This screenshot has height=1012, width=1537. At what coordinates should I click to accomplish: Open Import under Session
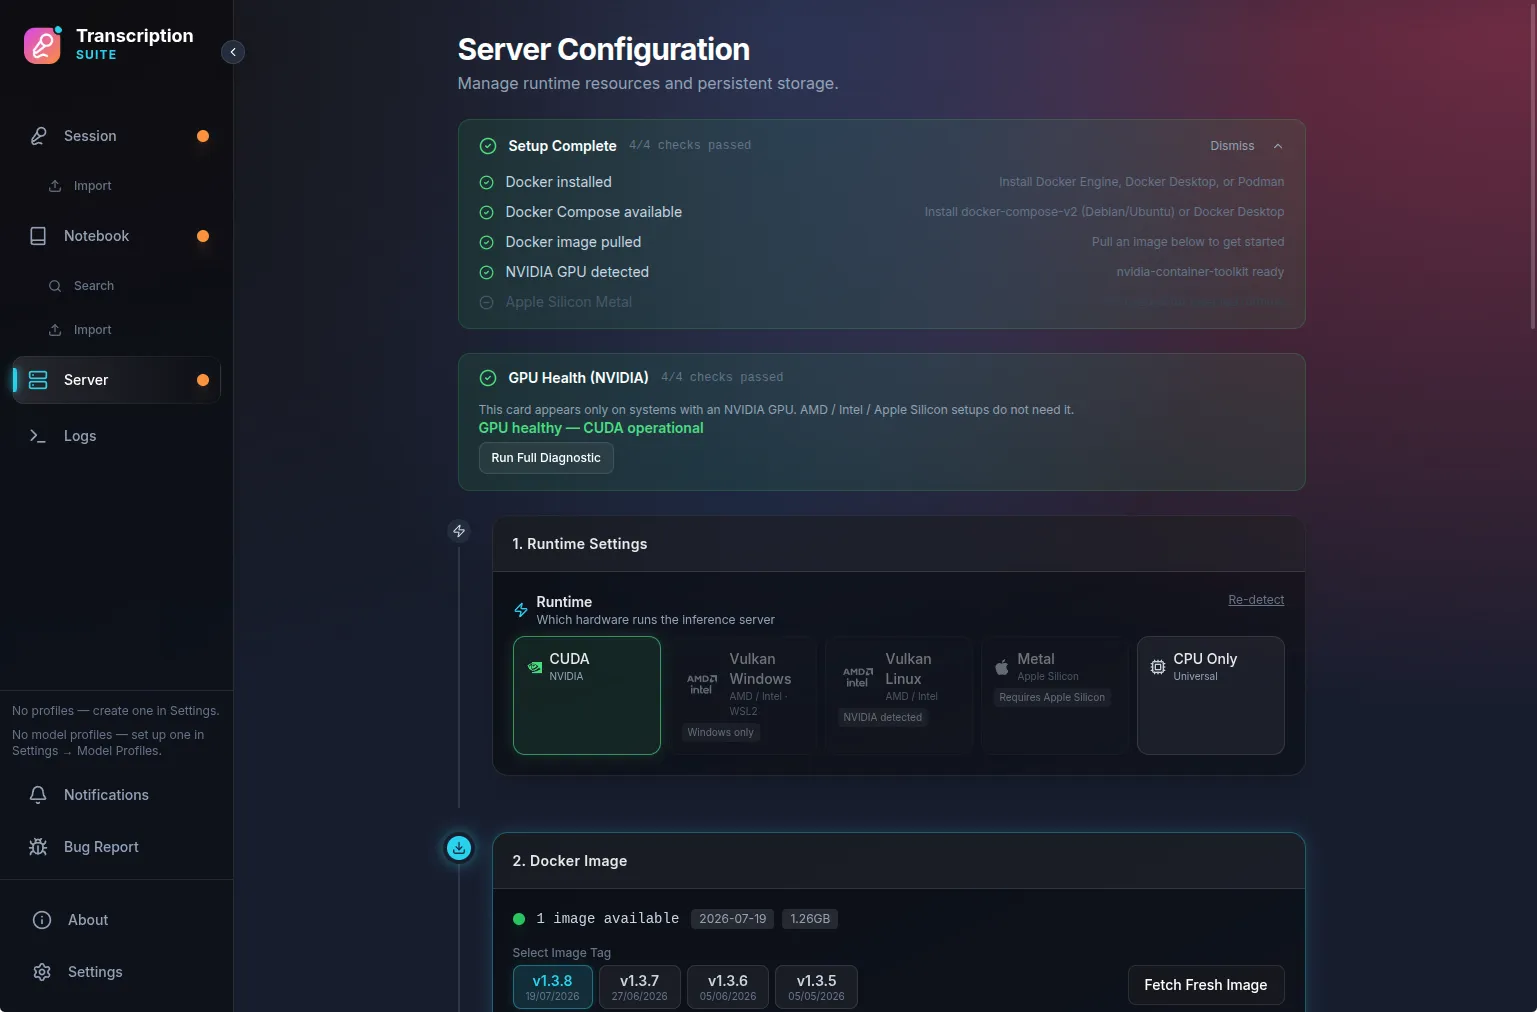92,186
